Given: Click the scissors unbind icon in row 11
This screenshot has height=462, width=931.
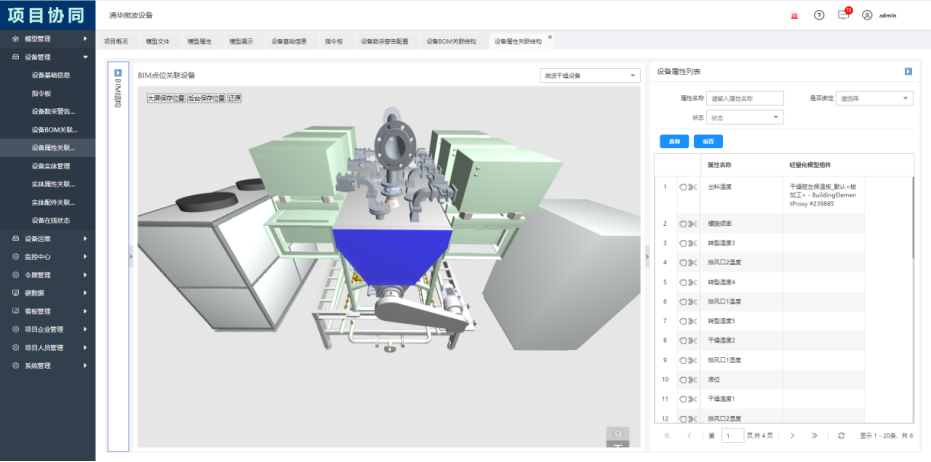Looking at the screenshot, I should pos(692,399).
